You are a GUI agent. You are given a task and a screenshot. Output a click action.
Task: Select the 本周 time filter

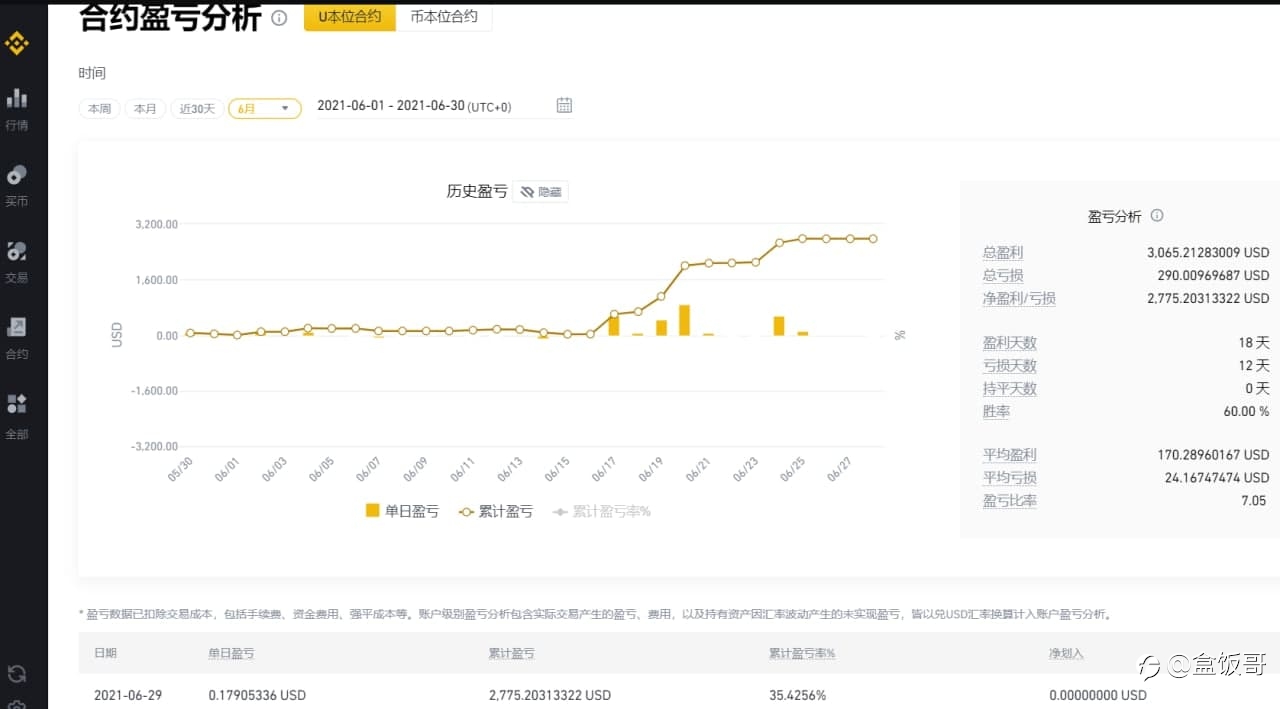point(100,109)
